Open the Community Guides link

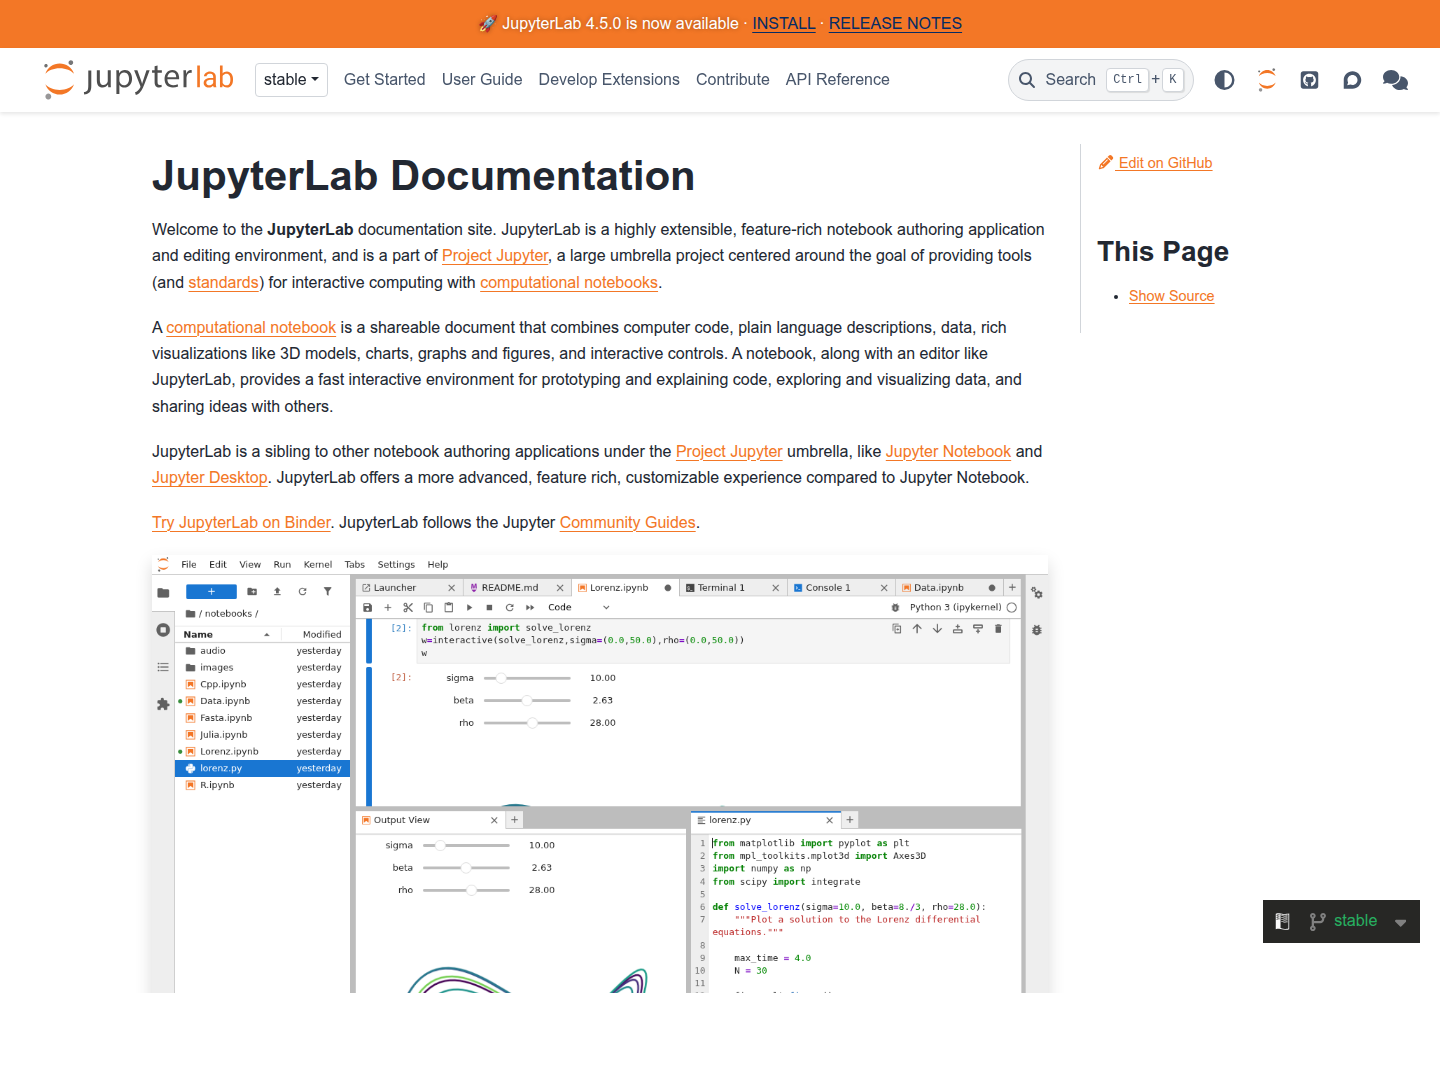[x=627, y=523]
